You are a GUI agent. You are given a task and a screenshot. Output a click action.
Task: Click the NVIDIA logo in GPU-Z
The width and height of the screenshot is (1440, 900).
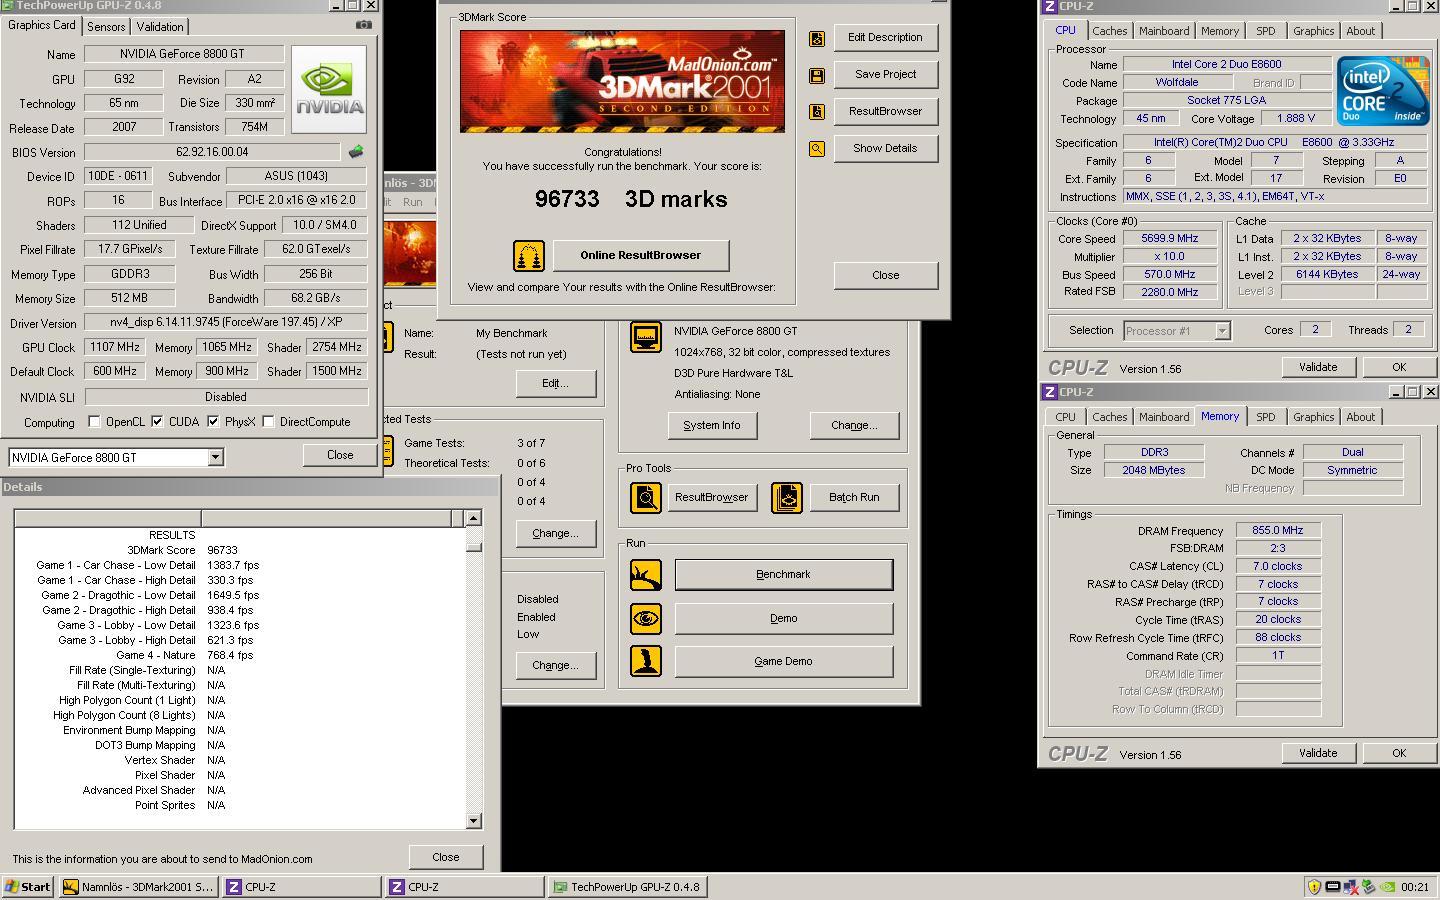coord(329,89)
